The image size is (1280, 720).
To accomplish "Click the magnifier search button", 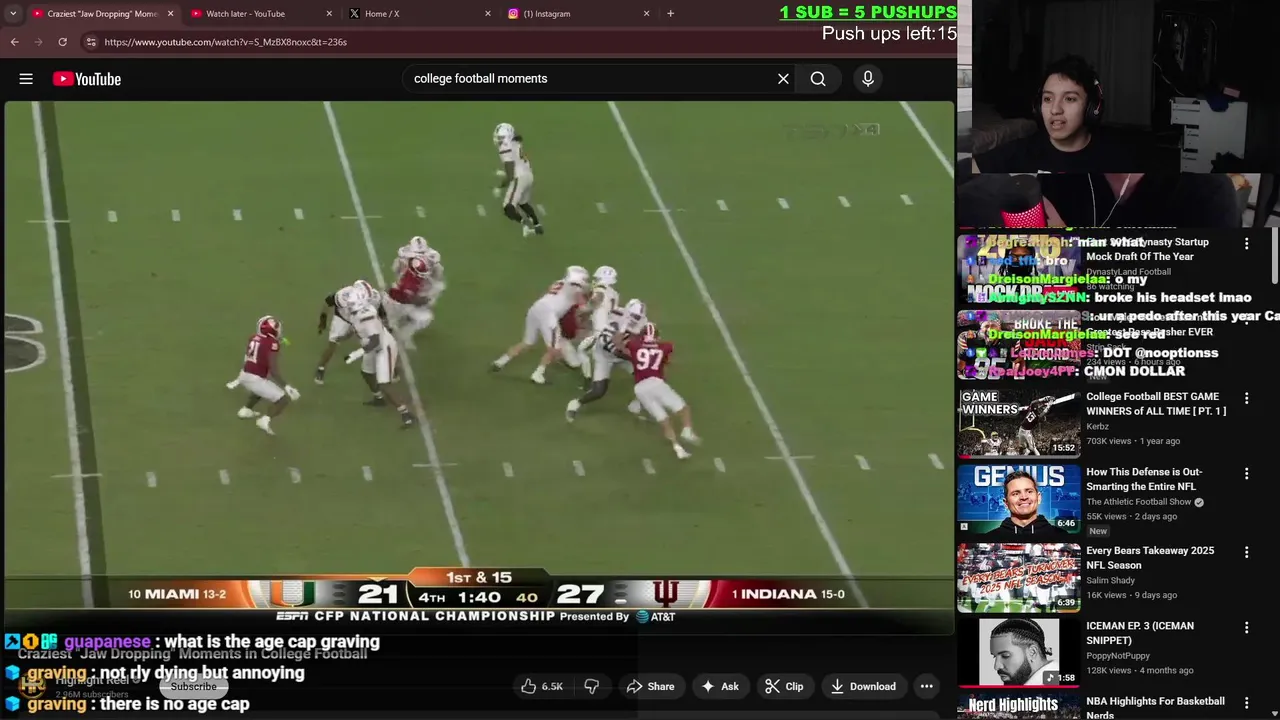I will click(818, 79).
